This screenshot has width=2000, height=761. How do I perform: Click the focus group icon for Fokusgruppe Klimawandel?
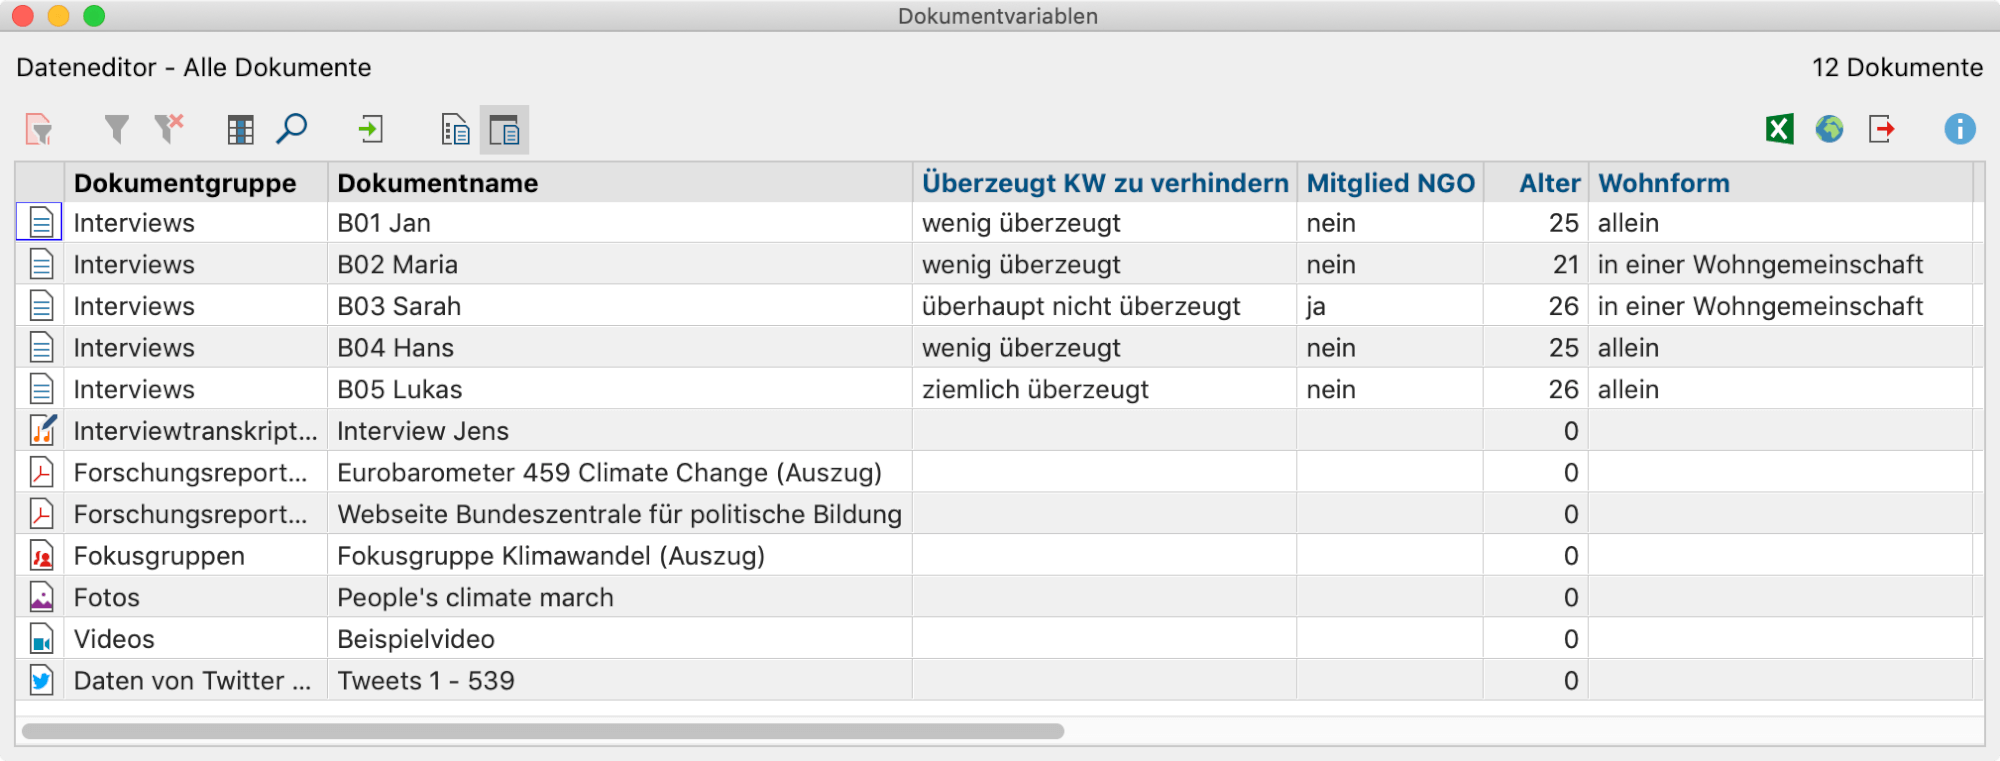[x=41, y=555]
